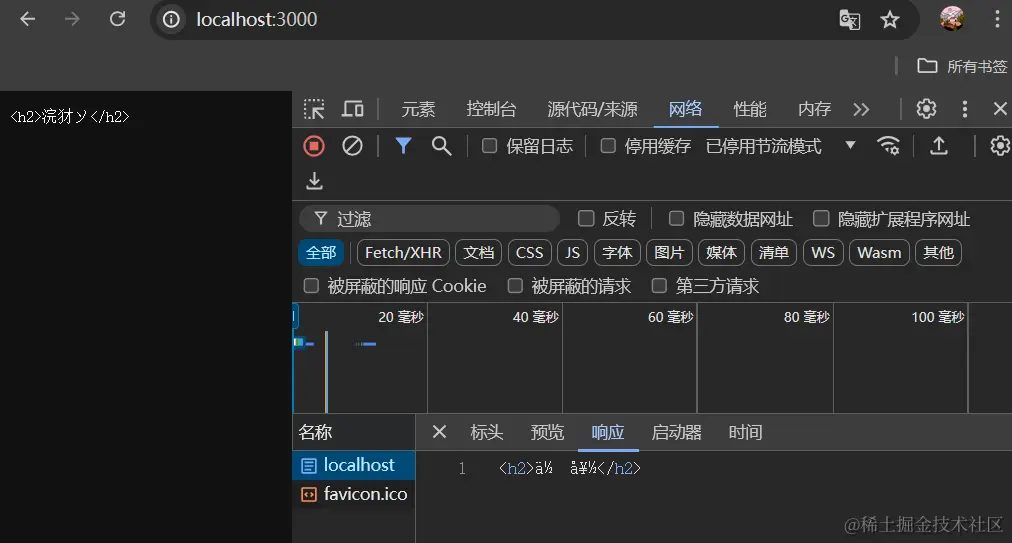
Task: Open the 性能 tab
Action: pyautogui.click(x=750, y=109)
